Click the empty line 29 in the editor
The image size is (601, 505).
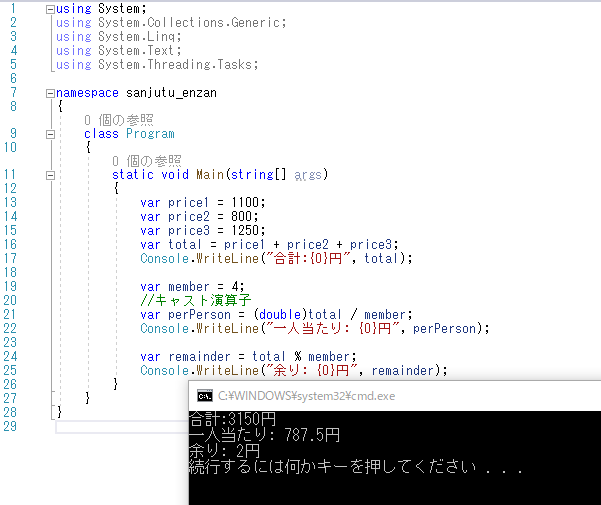[122, 427]
